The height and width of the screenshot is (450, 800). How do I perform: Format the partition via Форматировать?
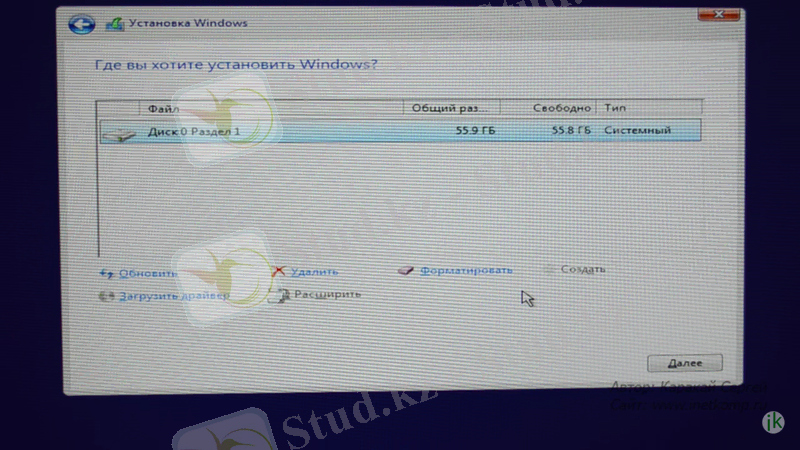pyautogui.click(x=466, y=270)
